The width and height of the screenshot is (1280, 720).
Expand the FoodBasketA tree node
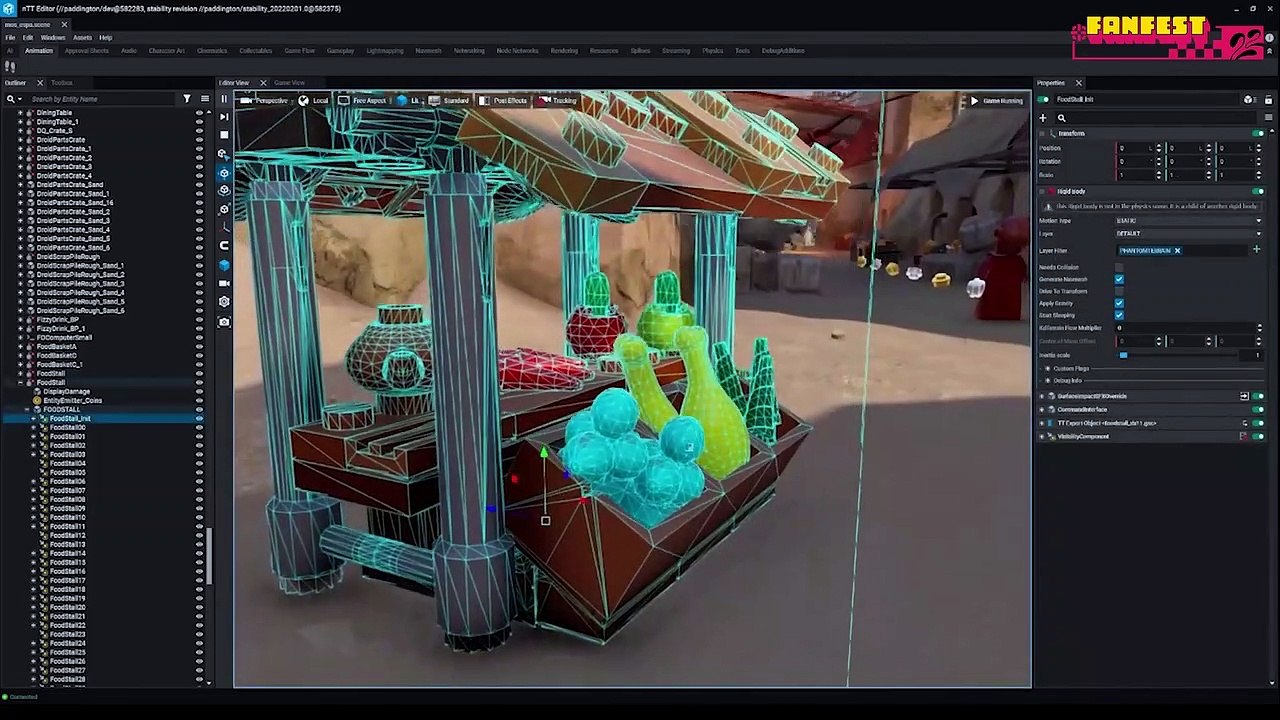[20, 347]
